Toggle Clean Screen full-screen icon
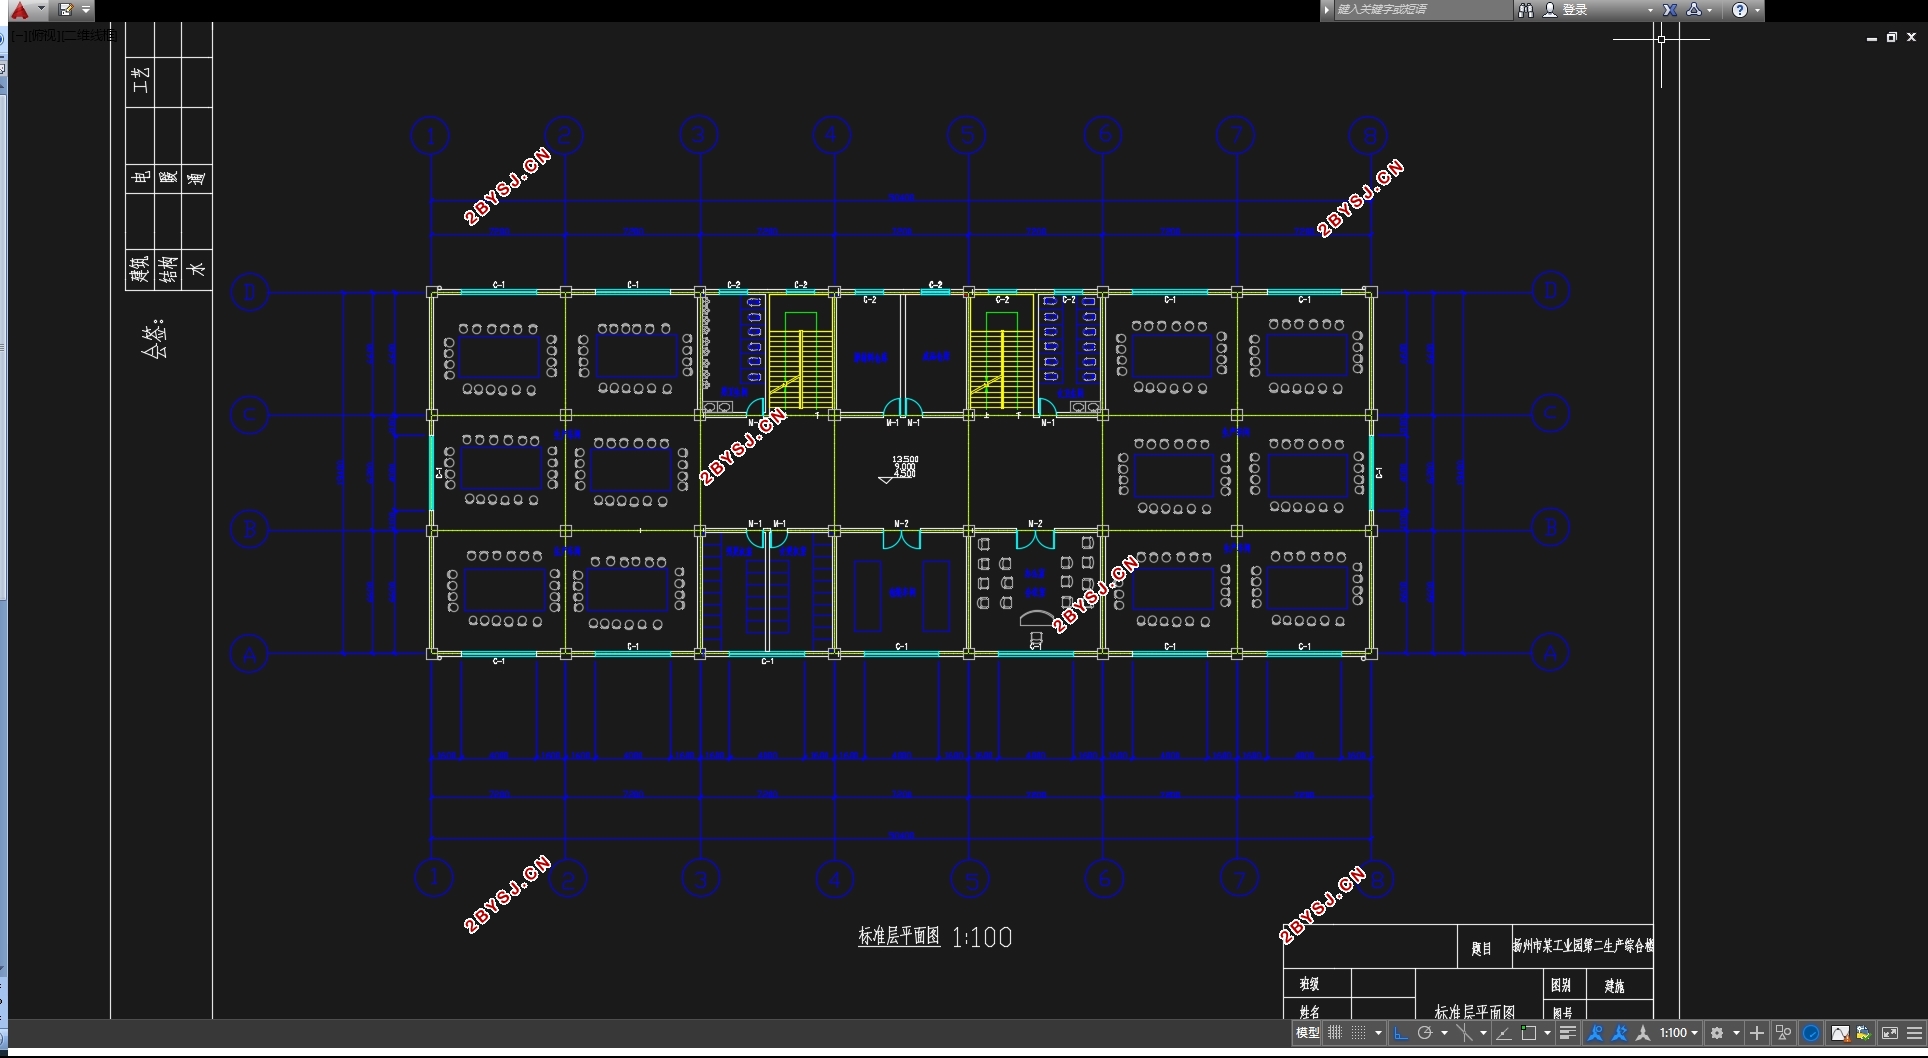The width and height of the screenshot is (1928, 1058). click(1890, 1033)
